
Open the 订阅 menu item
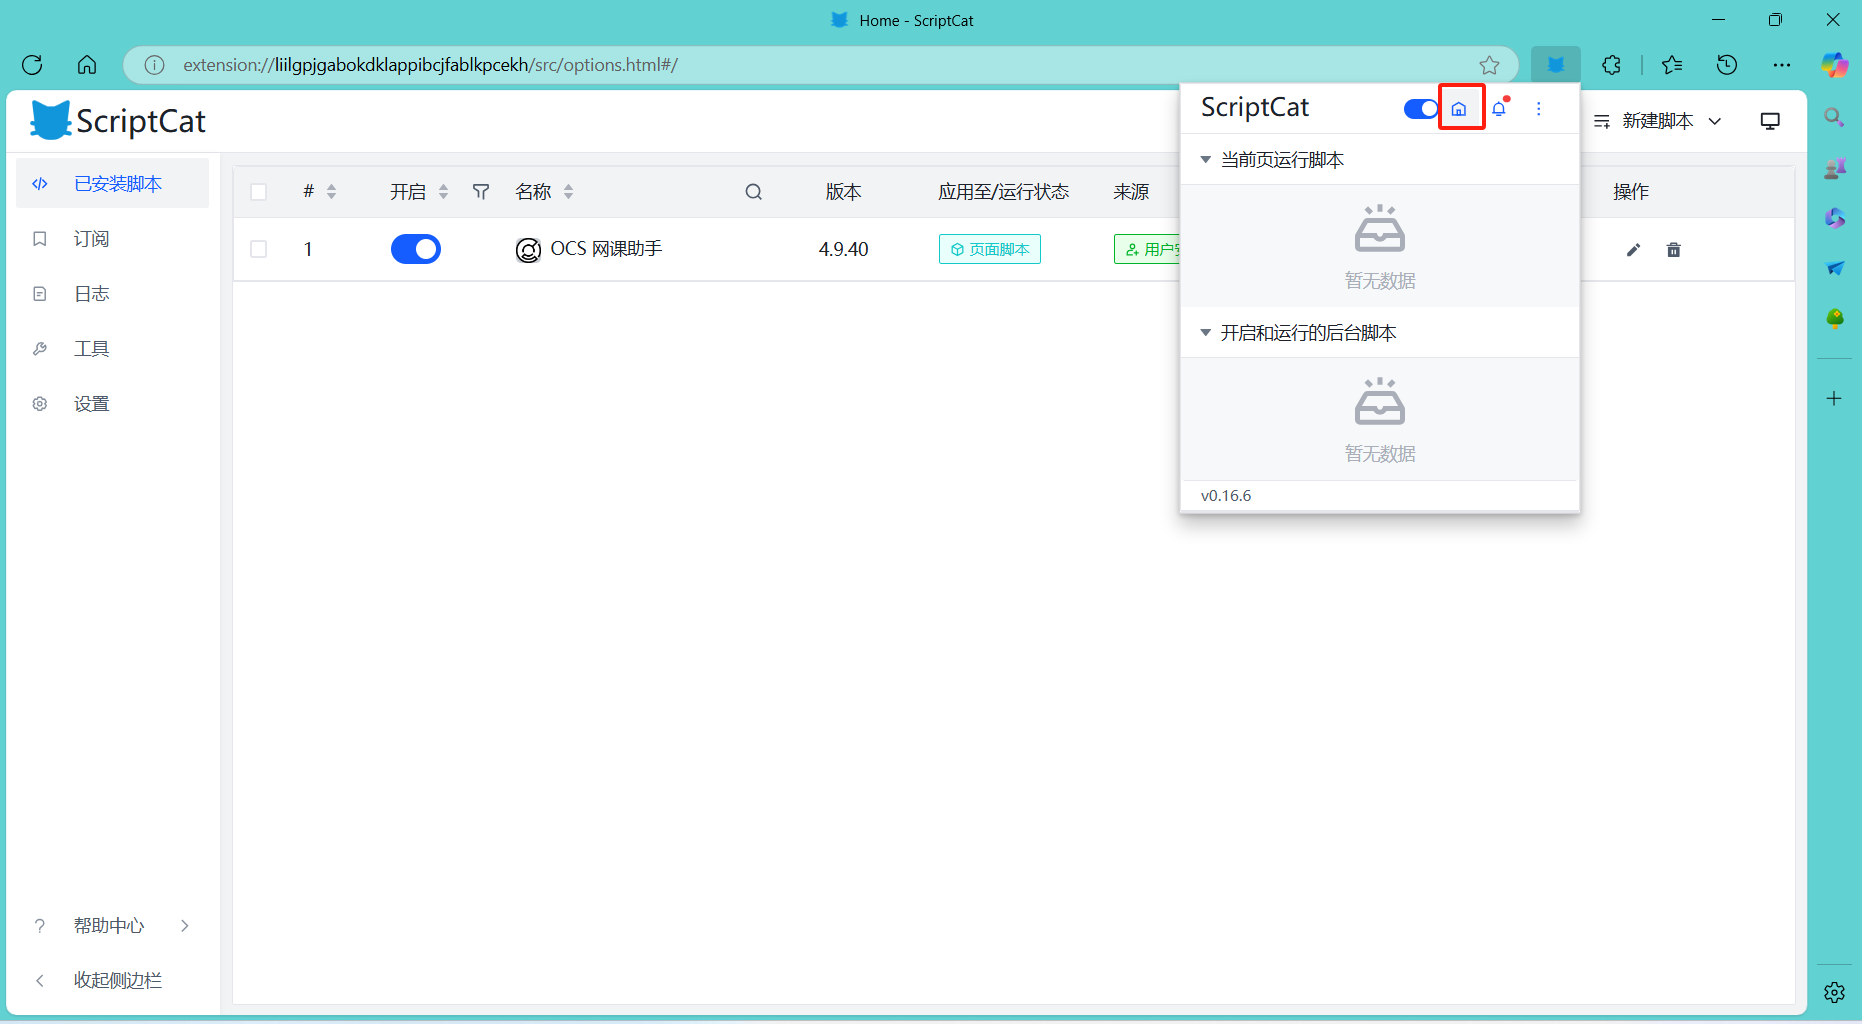[112, 238]
